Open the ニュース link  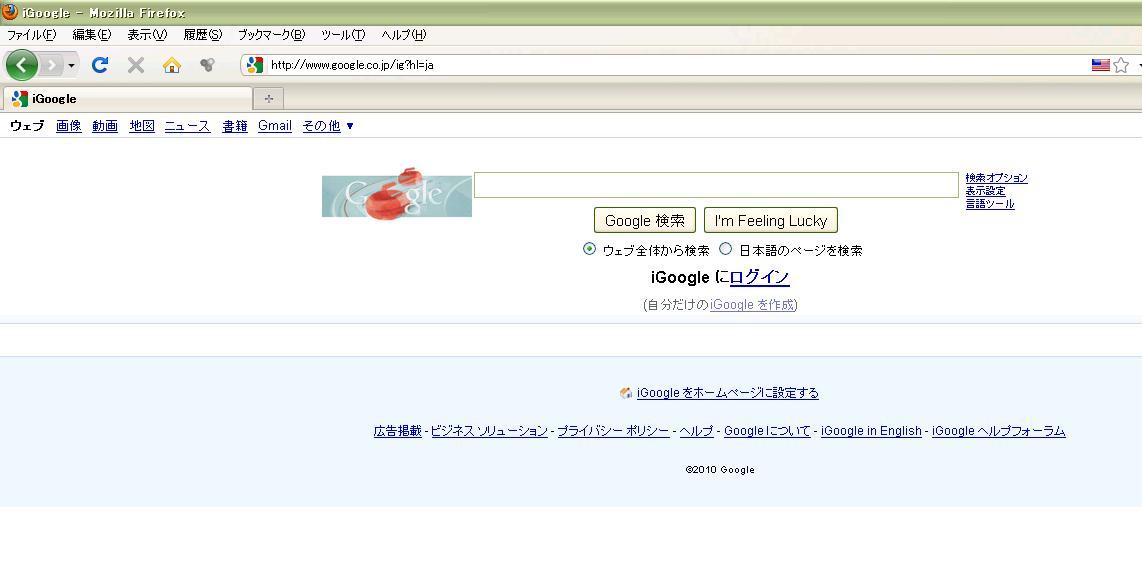point(187,126)
